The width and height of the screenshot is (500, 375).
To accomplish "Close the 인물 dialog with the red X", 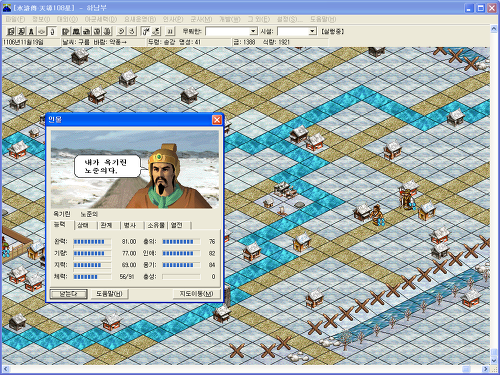I will [x=217, y=120].
